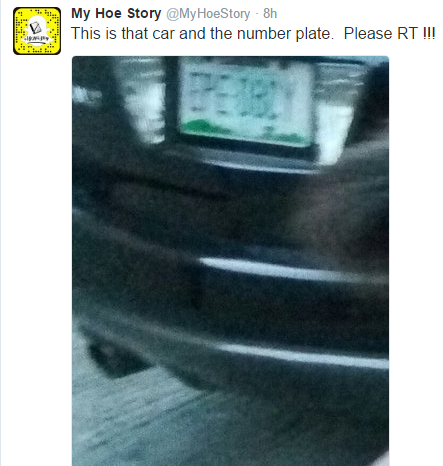This screenshot has width=443, height=466.
Task: Visit the @MyHoeStory handle link
Action: pyautogui.click(x=208, y=14)
